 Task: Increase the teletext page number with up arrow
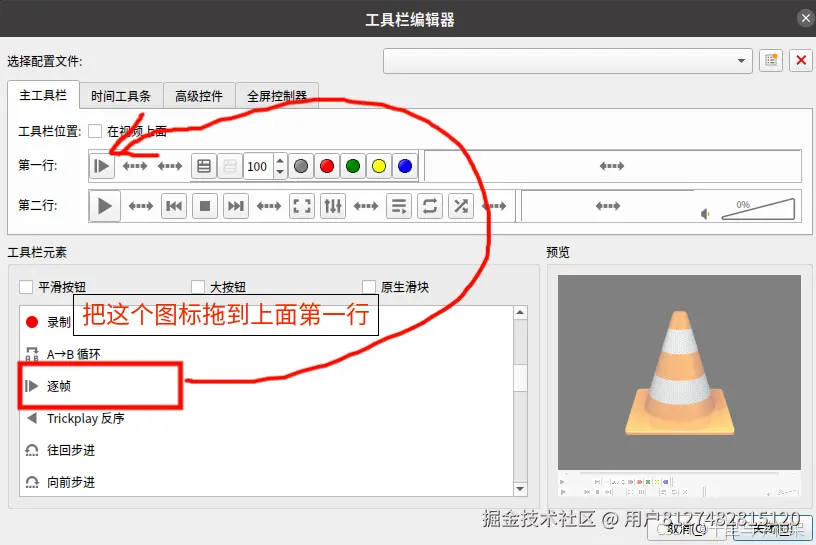[x=280, y=161]
